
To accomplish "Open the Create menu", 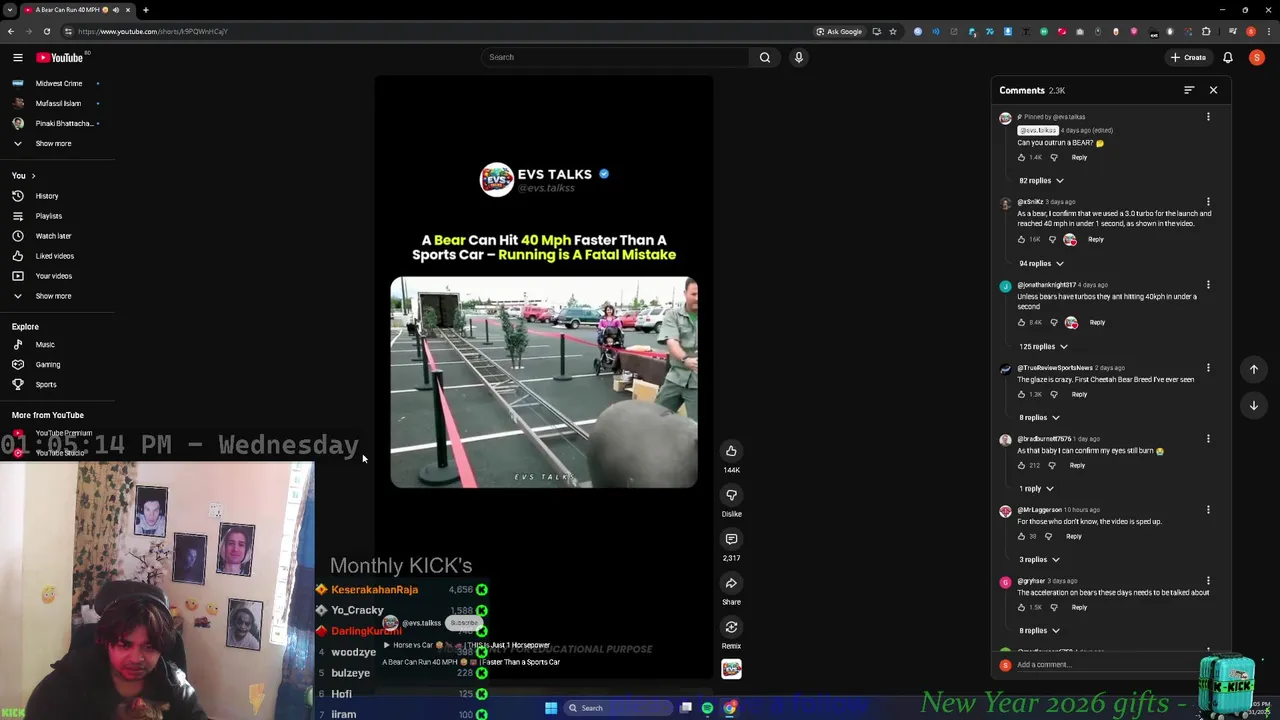I will click(1188, 57).
